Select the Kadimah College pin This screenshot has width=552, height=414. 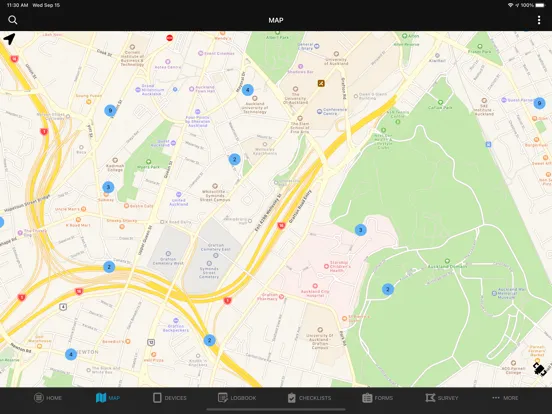[115, 160]
